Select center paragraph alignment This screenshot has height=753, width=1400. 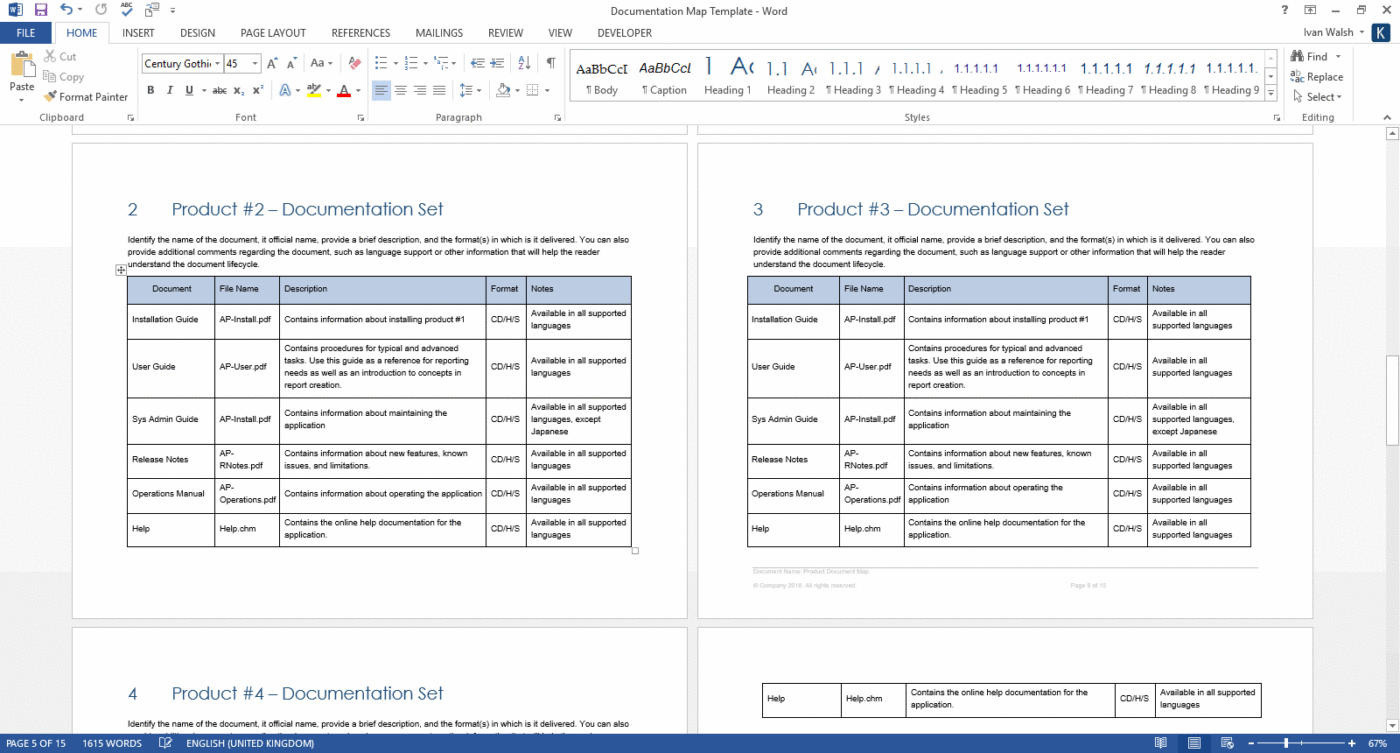point(401,90)
